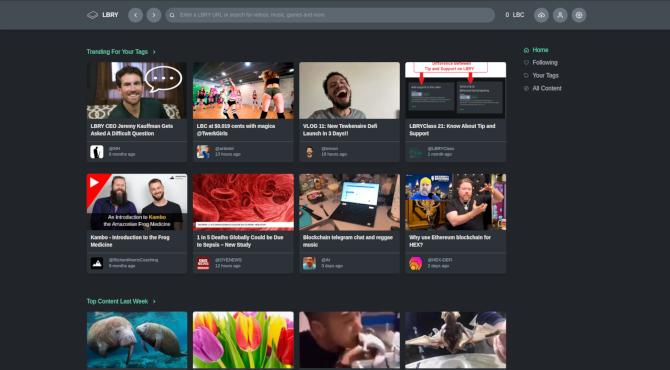Click bat on plate thumbnail
The image size is (670, 370).
[455, 340]
